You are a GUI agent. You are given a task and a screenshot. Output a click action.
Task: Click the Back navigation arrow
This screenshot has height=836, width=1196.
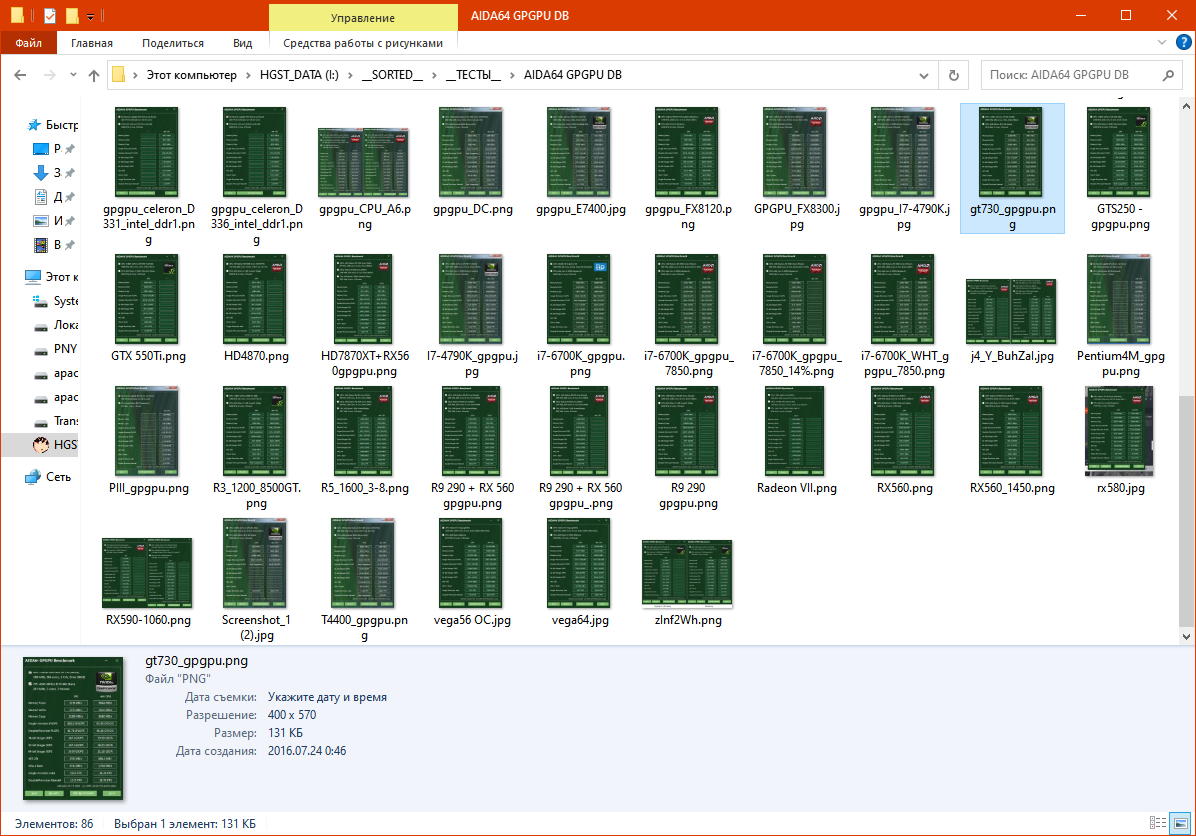click(x=21, y=75)
